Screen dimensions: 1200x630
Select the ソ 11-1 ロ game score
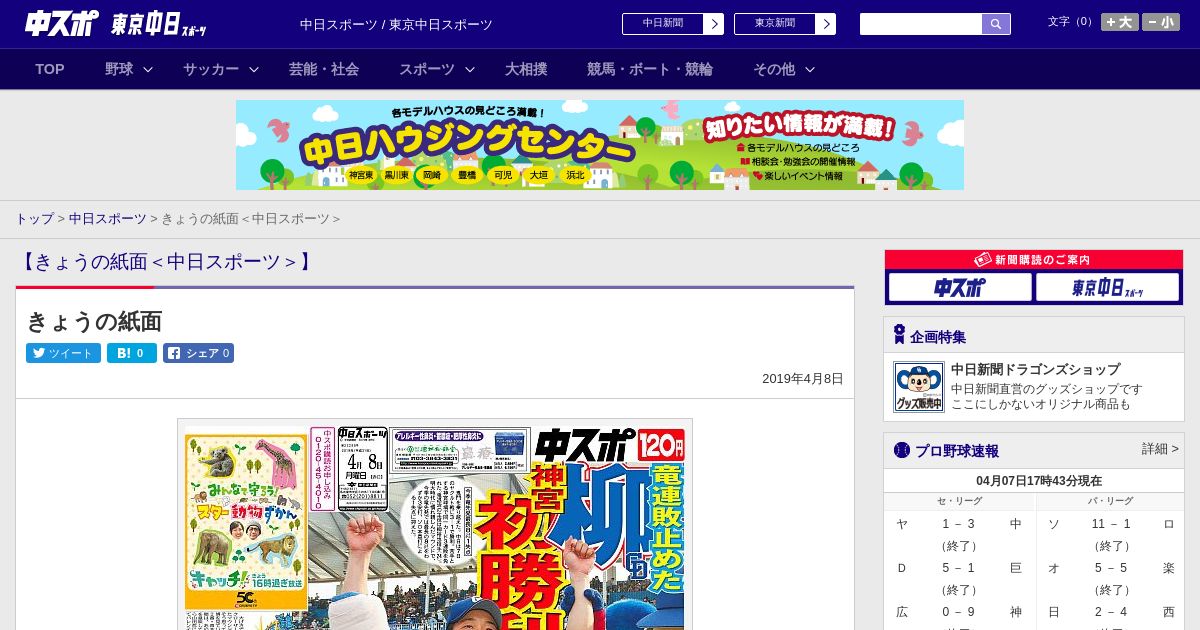pos(1111,524)
